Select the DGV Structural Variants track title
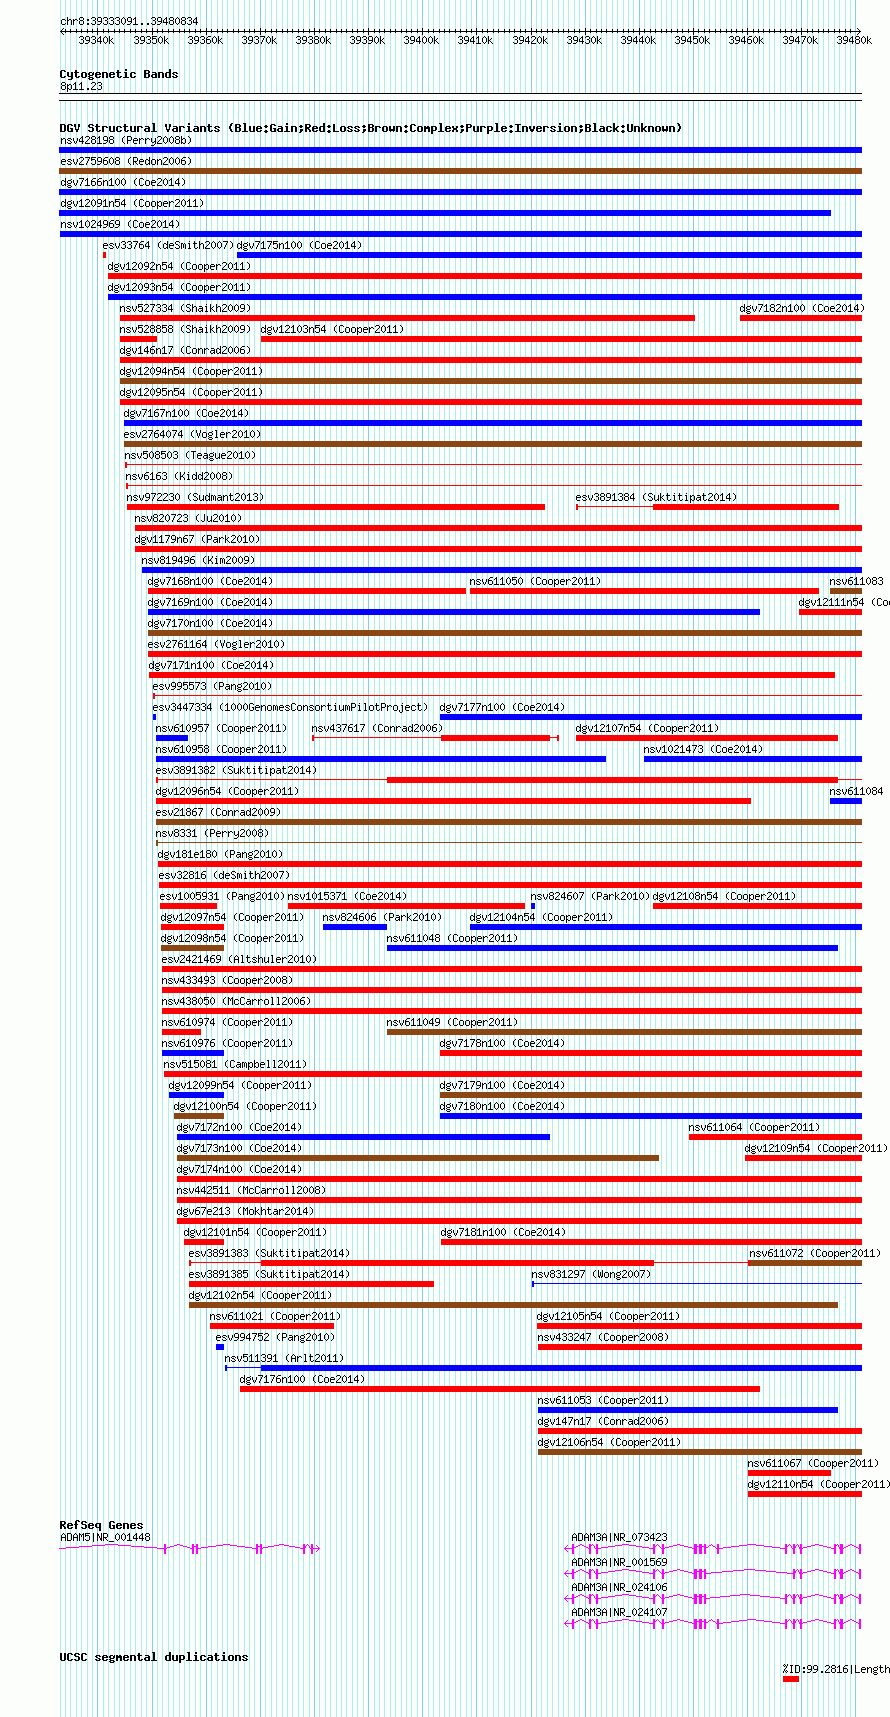 (371, 128)
